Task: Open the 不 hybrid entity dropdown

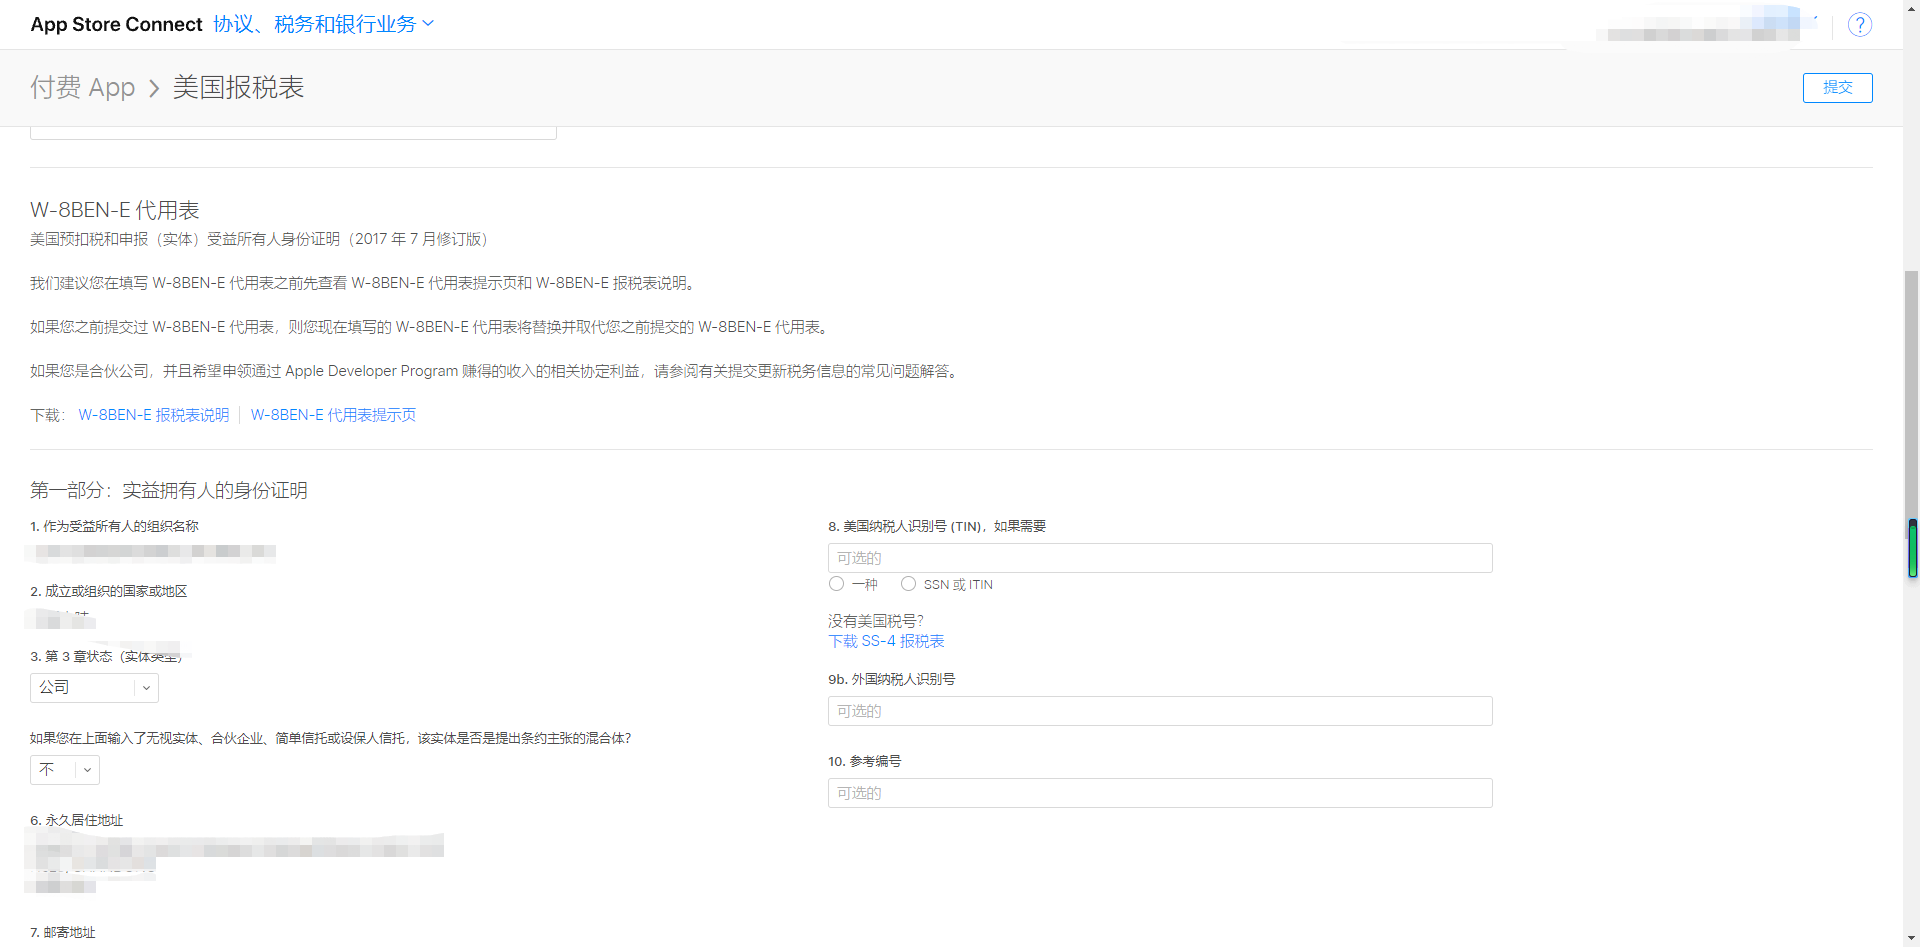Action: point(65,770)
